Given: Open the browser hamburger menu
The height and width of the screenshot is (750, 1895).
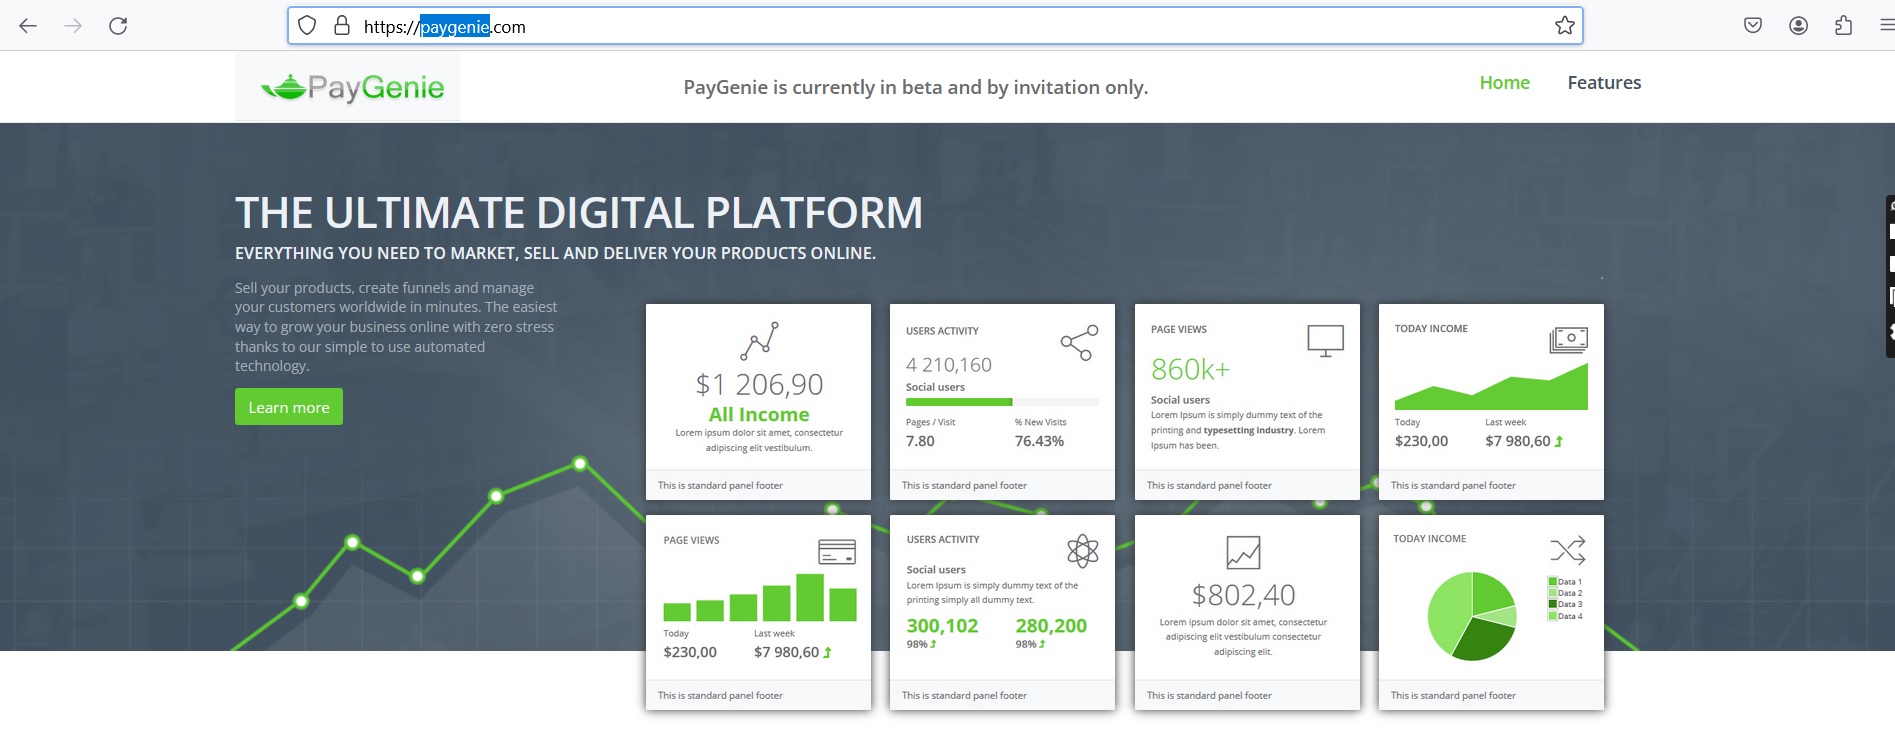Looking at the screenshot, I should point(1887,26).
